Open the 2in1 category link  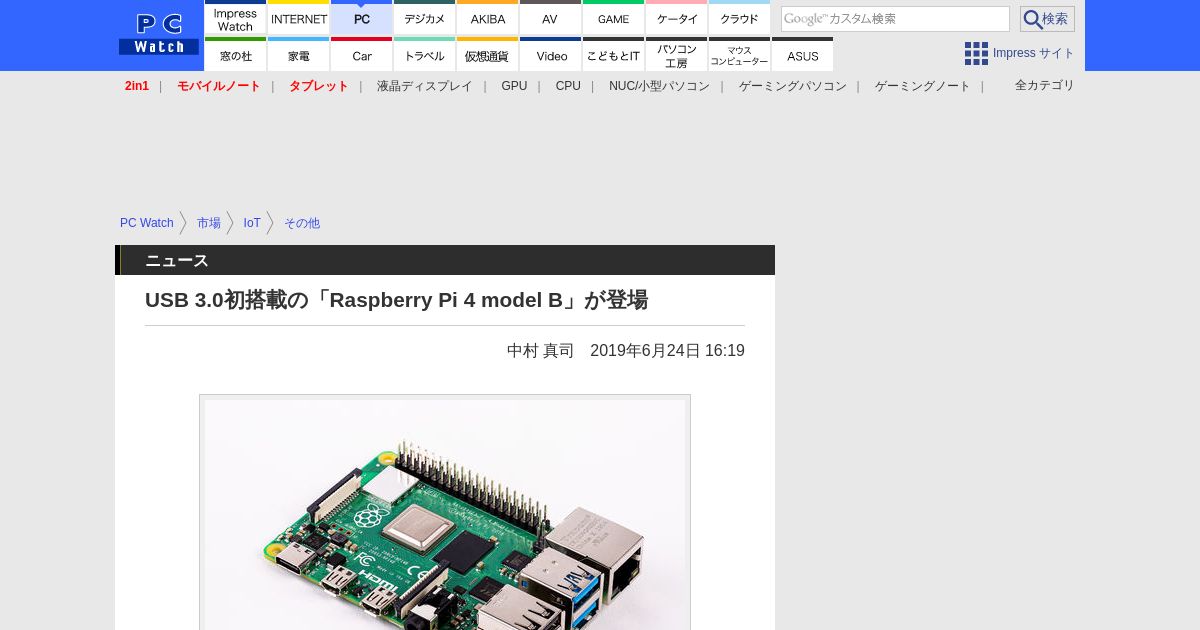[x=137, y=86]
